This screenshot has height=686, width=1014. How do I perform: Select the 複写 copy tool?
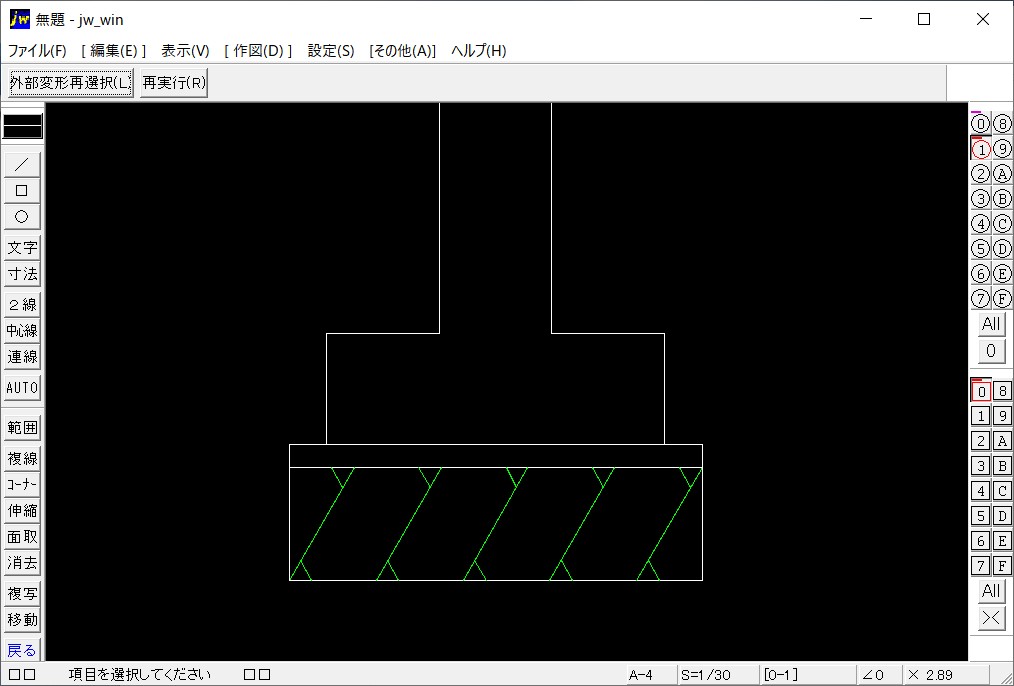(22, 594)
